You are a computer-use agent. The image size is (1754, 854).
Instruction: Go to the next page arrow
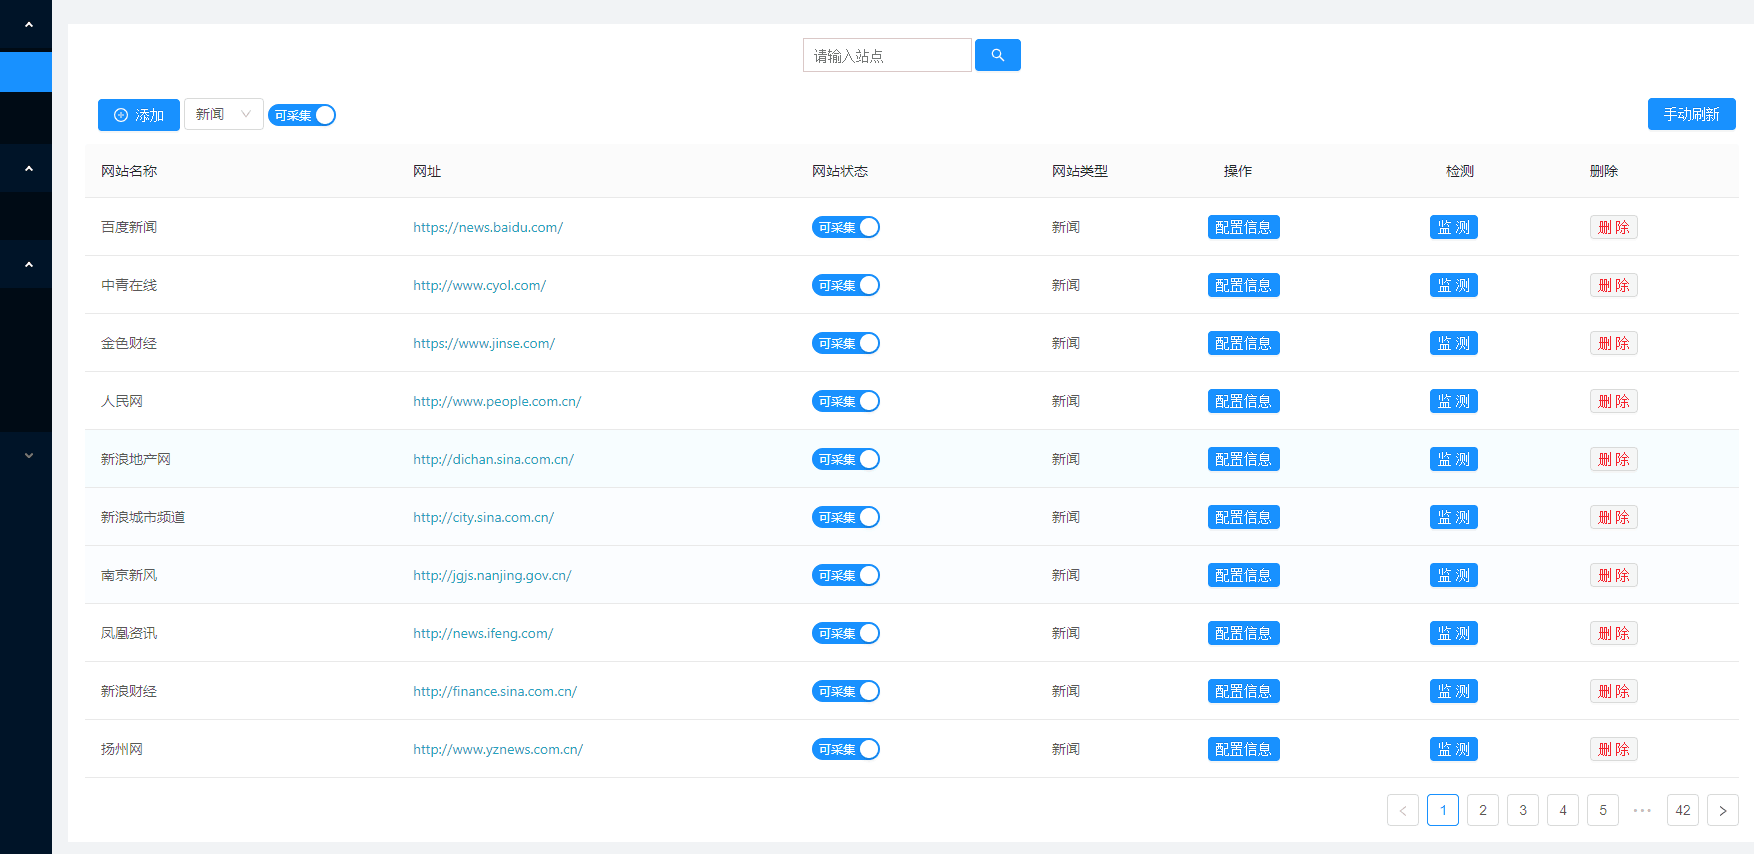click(1722, 810)
